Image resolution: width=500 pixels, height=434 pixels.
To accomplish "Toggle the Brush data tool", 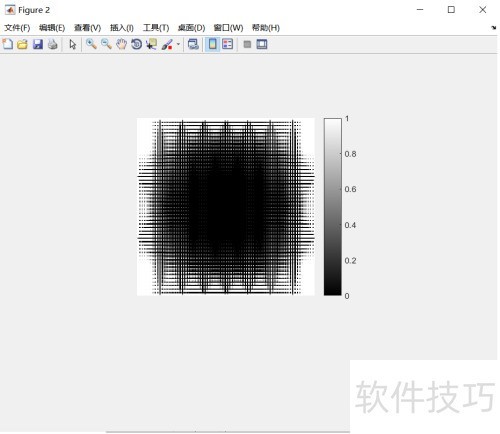I will (x=167, y=44).
